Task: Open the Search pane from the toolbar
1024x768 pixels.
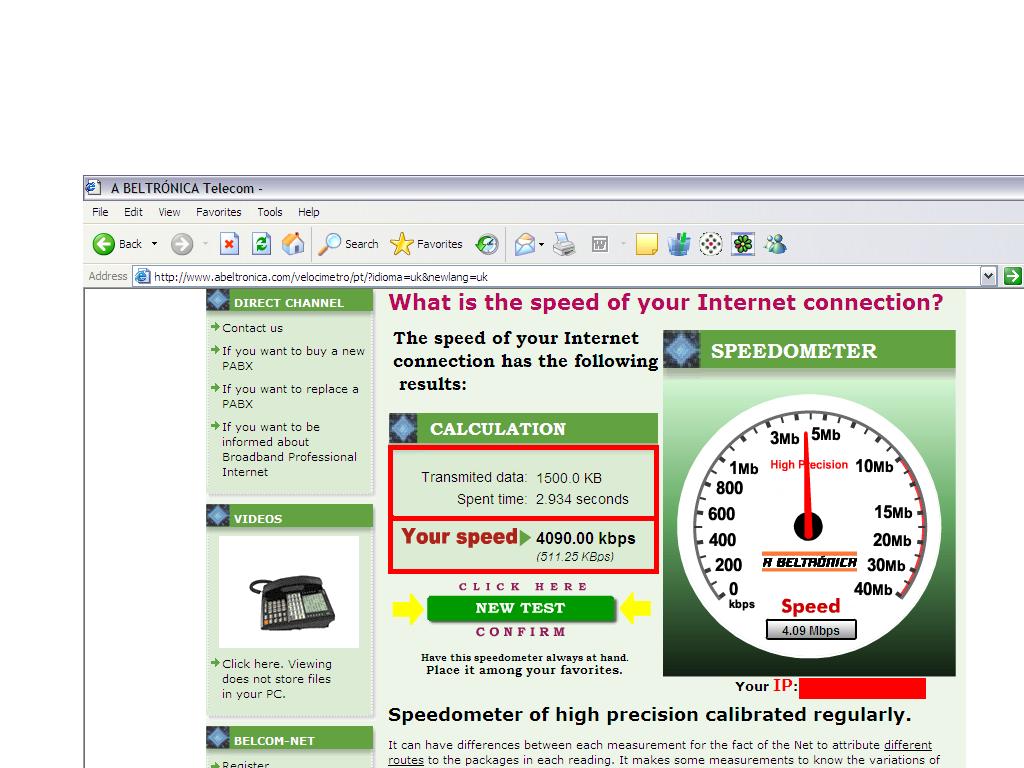Action: [349, 244]
